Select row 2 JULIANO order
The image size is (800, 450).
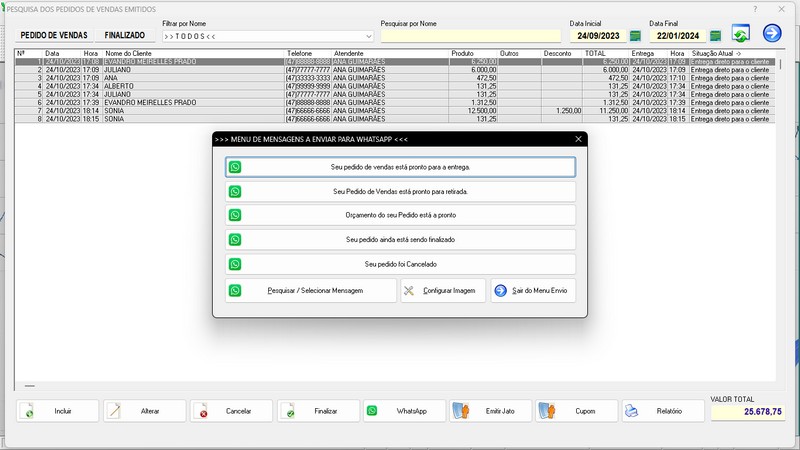pyautogui.click(x=395, y=70)
